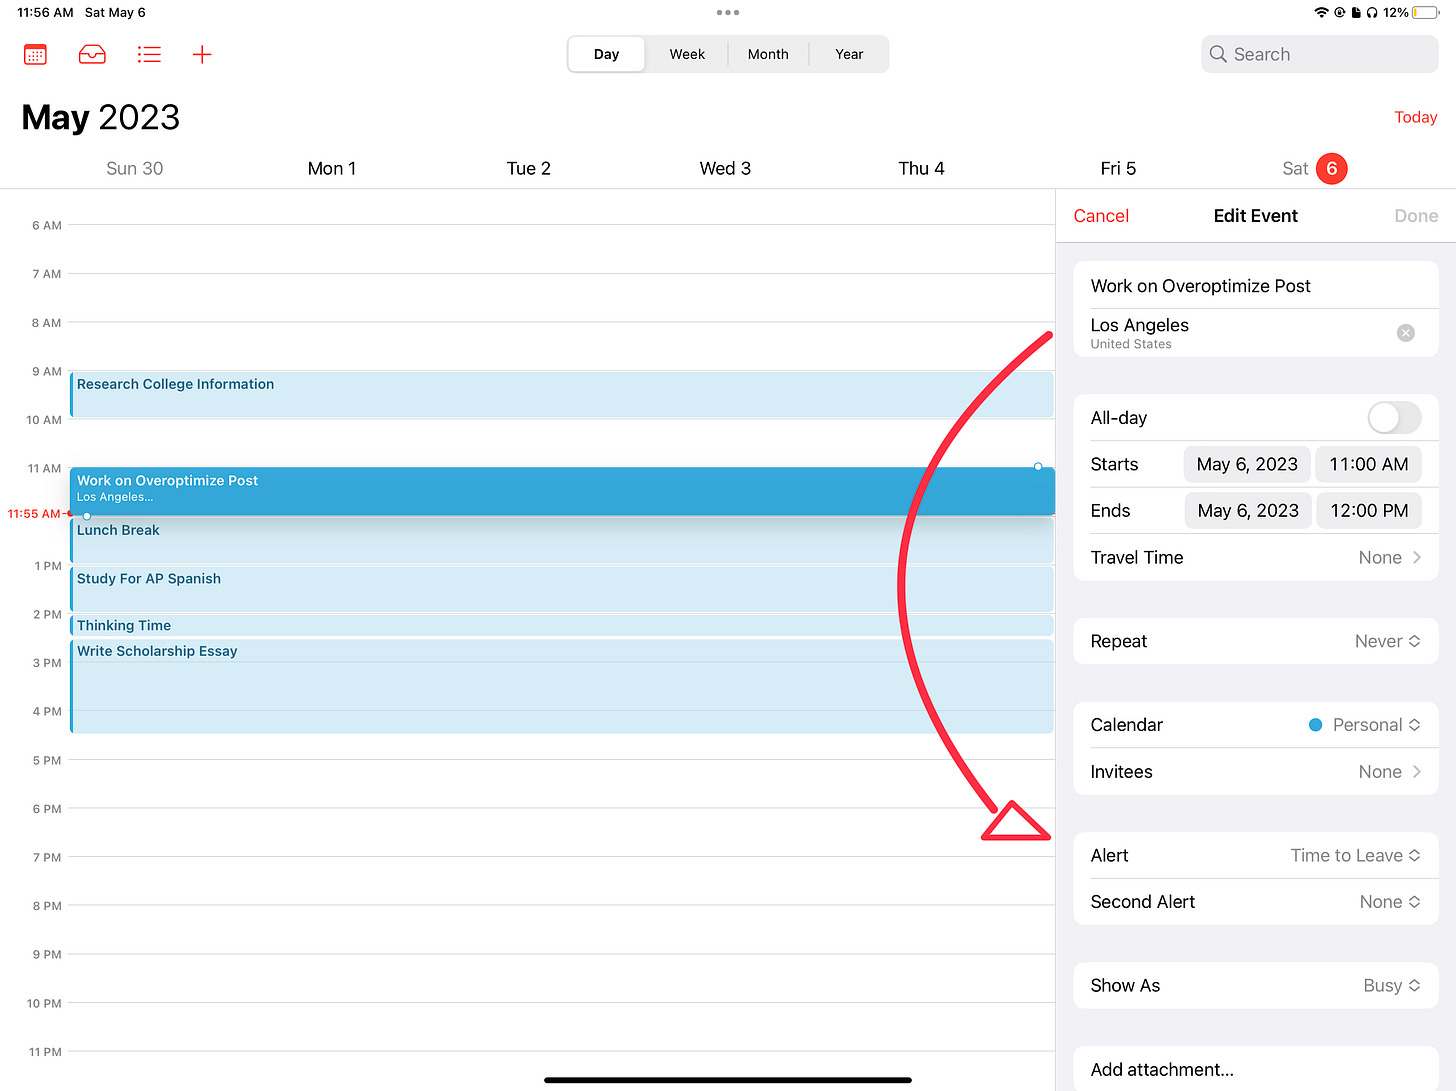This screenshot has width=1456, height=1091.
Task: Select Tue 2 in day header
Action: [x=528, y=168]
